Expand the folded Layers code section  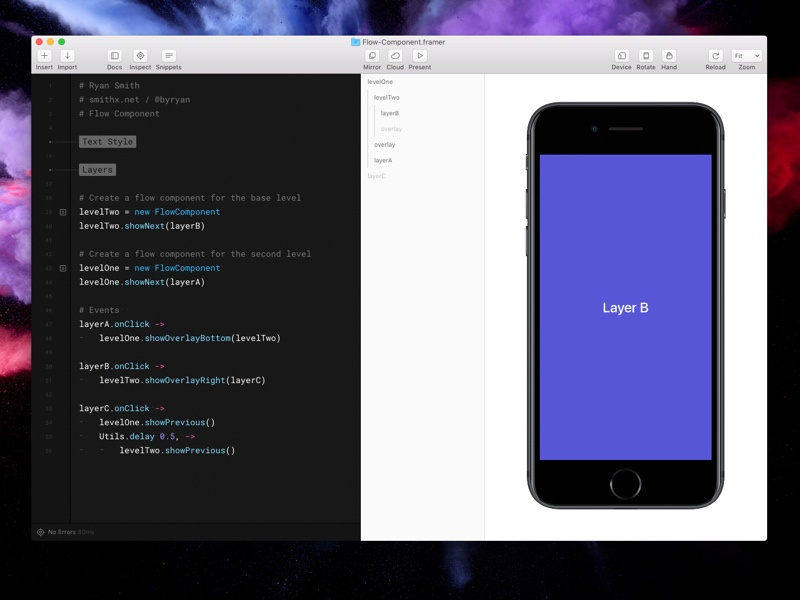click(97, 170)
